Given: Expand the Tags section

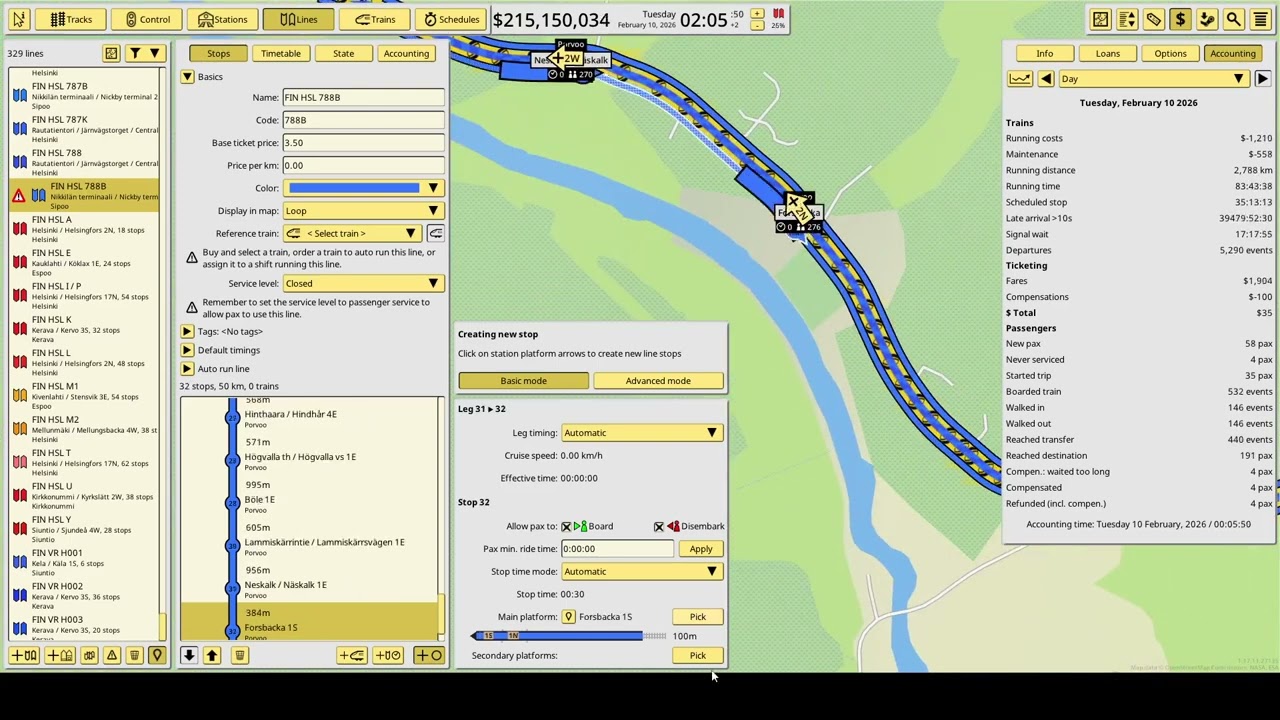Looking at the screenshot, I should (187, 331).
